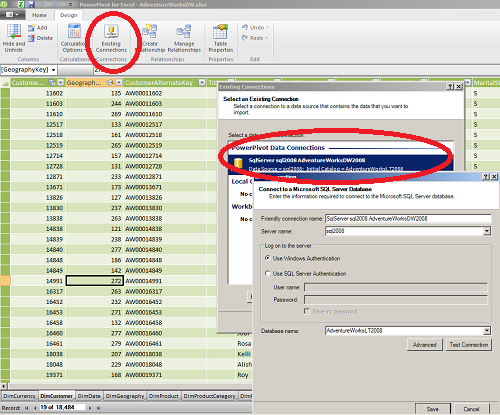Go to the last record
The image size is (500, 415).
point(98,408)
